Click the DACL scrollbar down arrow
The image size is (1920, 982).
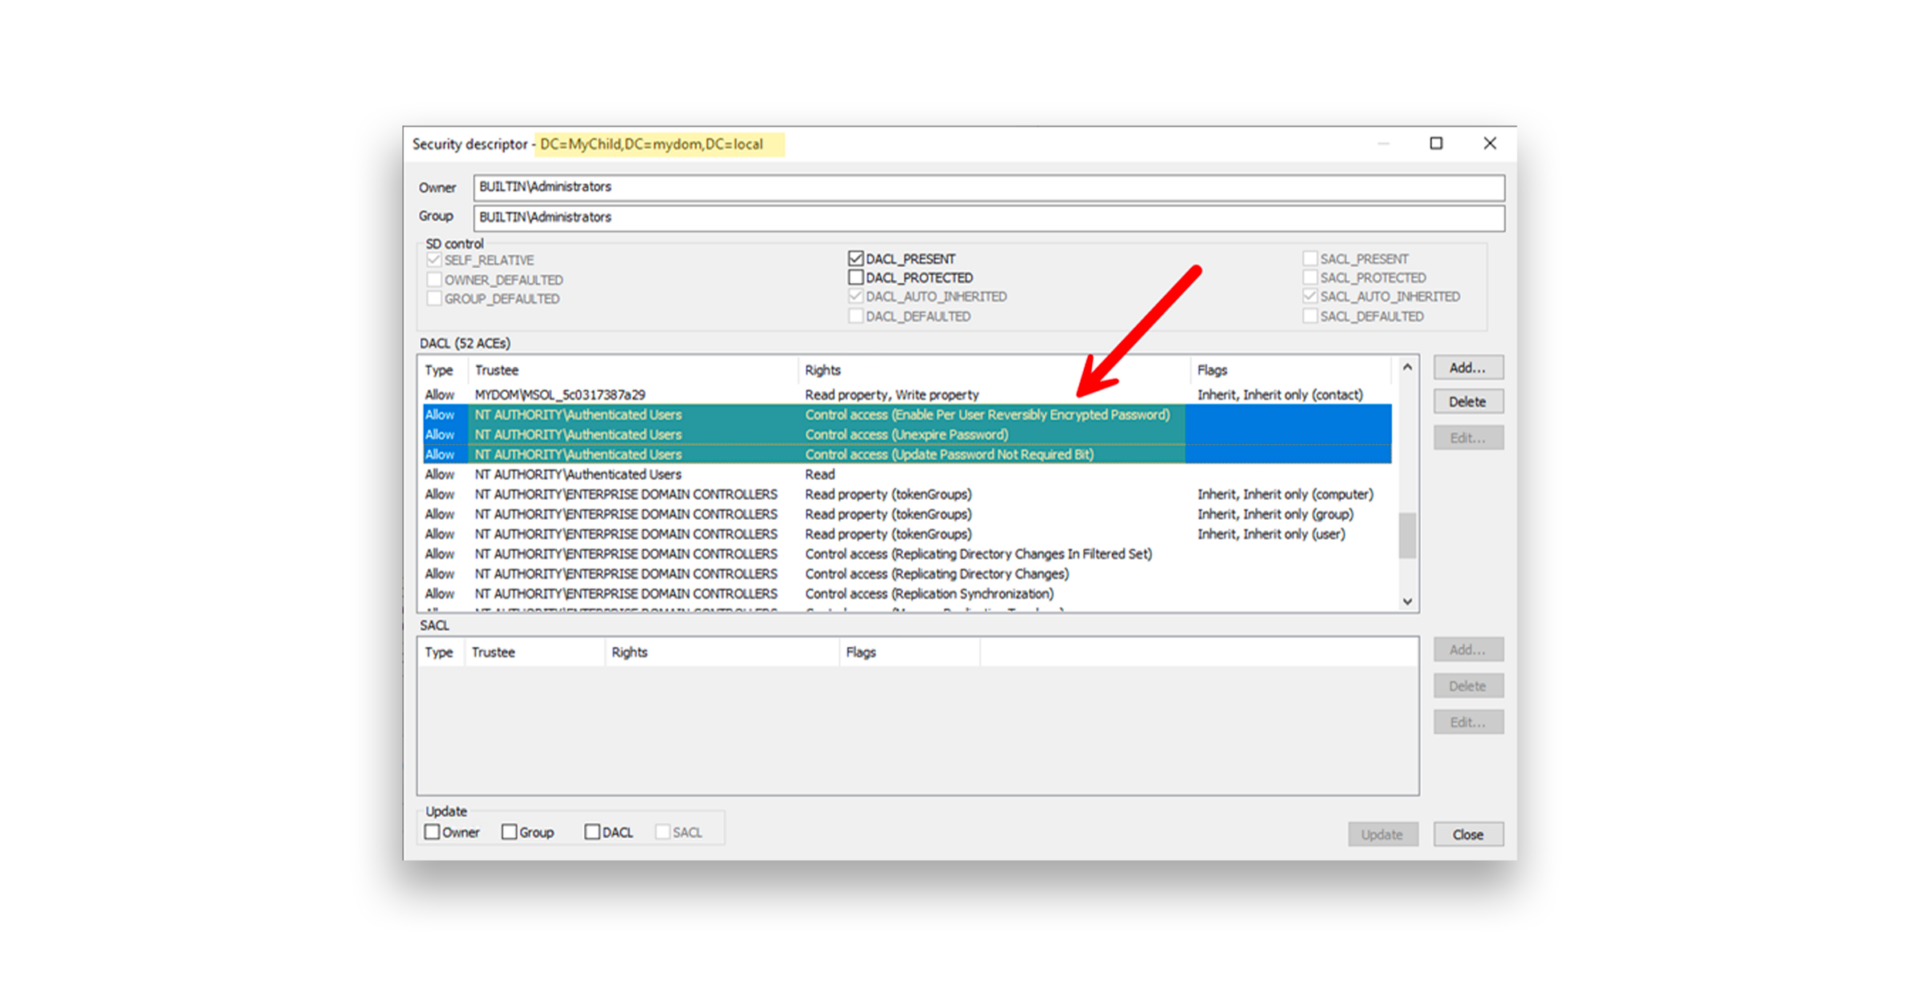1407,601
